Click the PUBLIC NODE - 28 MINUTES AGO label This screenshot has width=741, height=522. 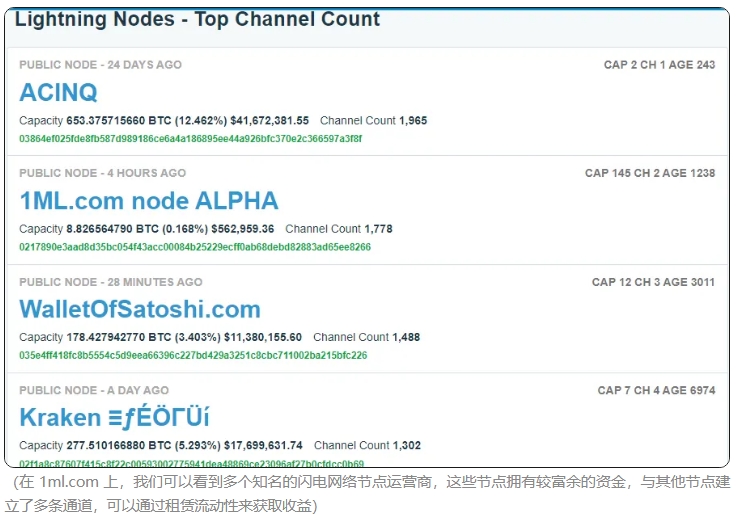[111, 282]
